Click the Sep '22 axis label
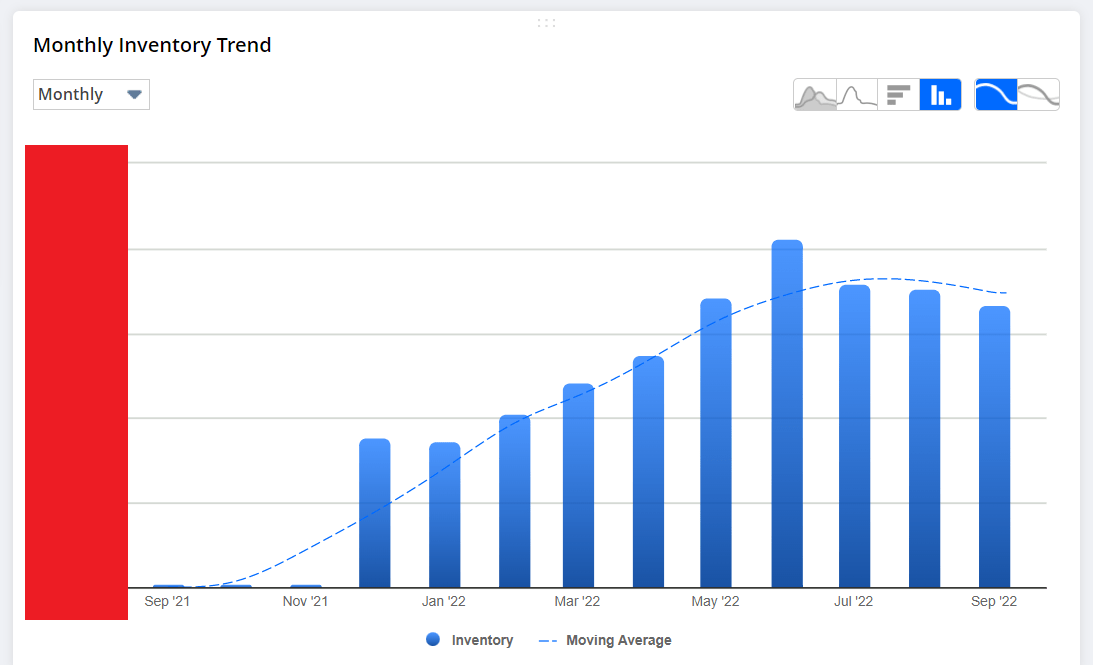 click(994, 601)
